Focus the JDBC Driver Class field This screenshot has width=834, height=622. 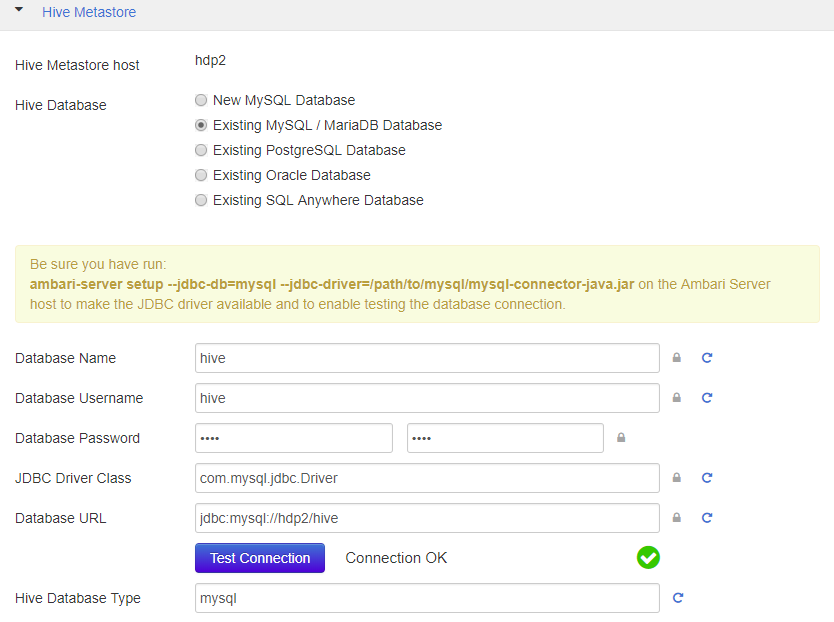(427, 478)
